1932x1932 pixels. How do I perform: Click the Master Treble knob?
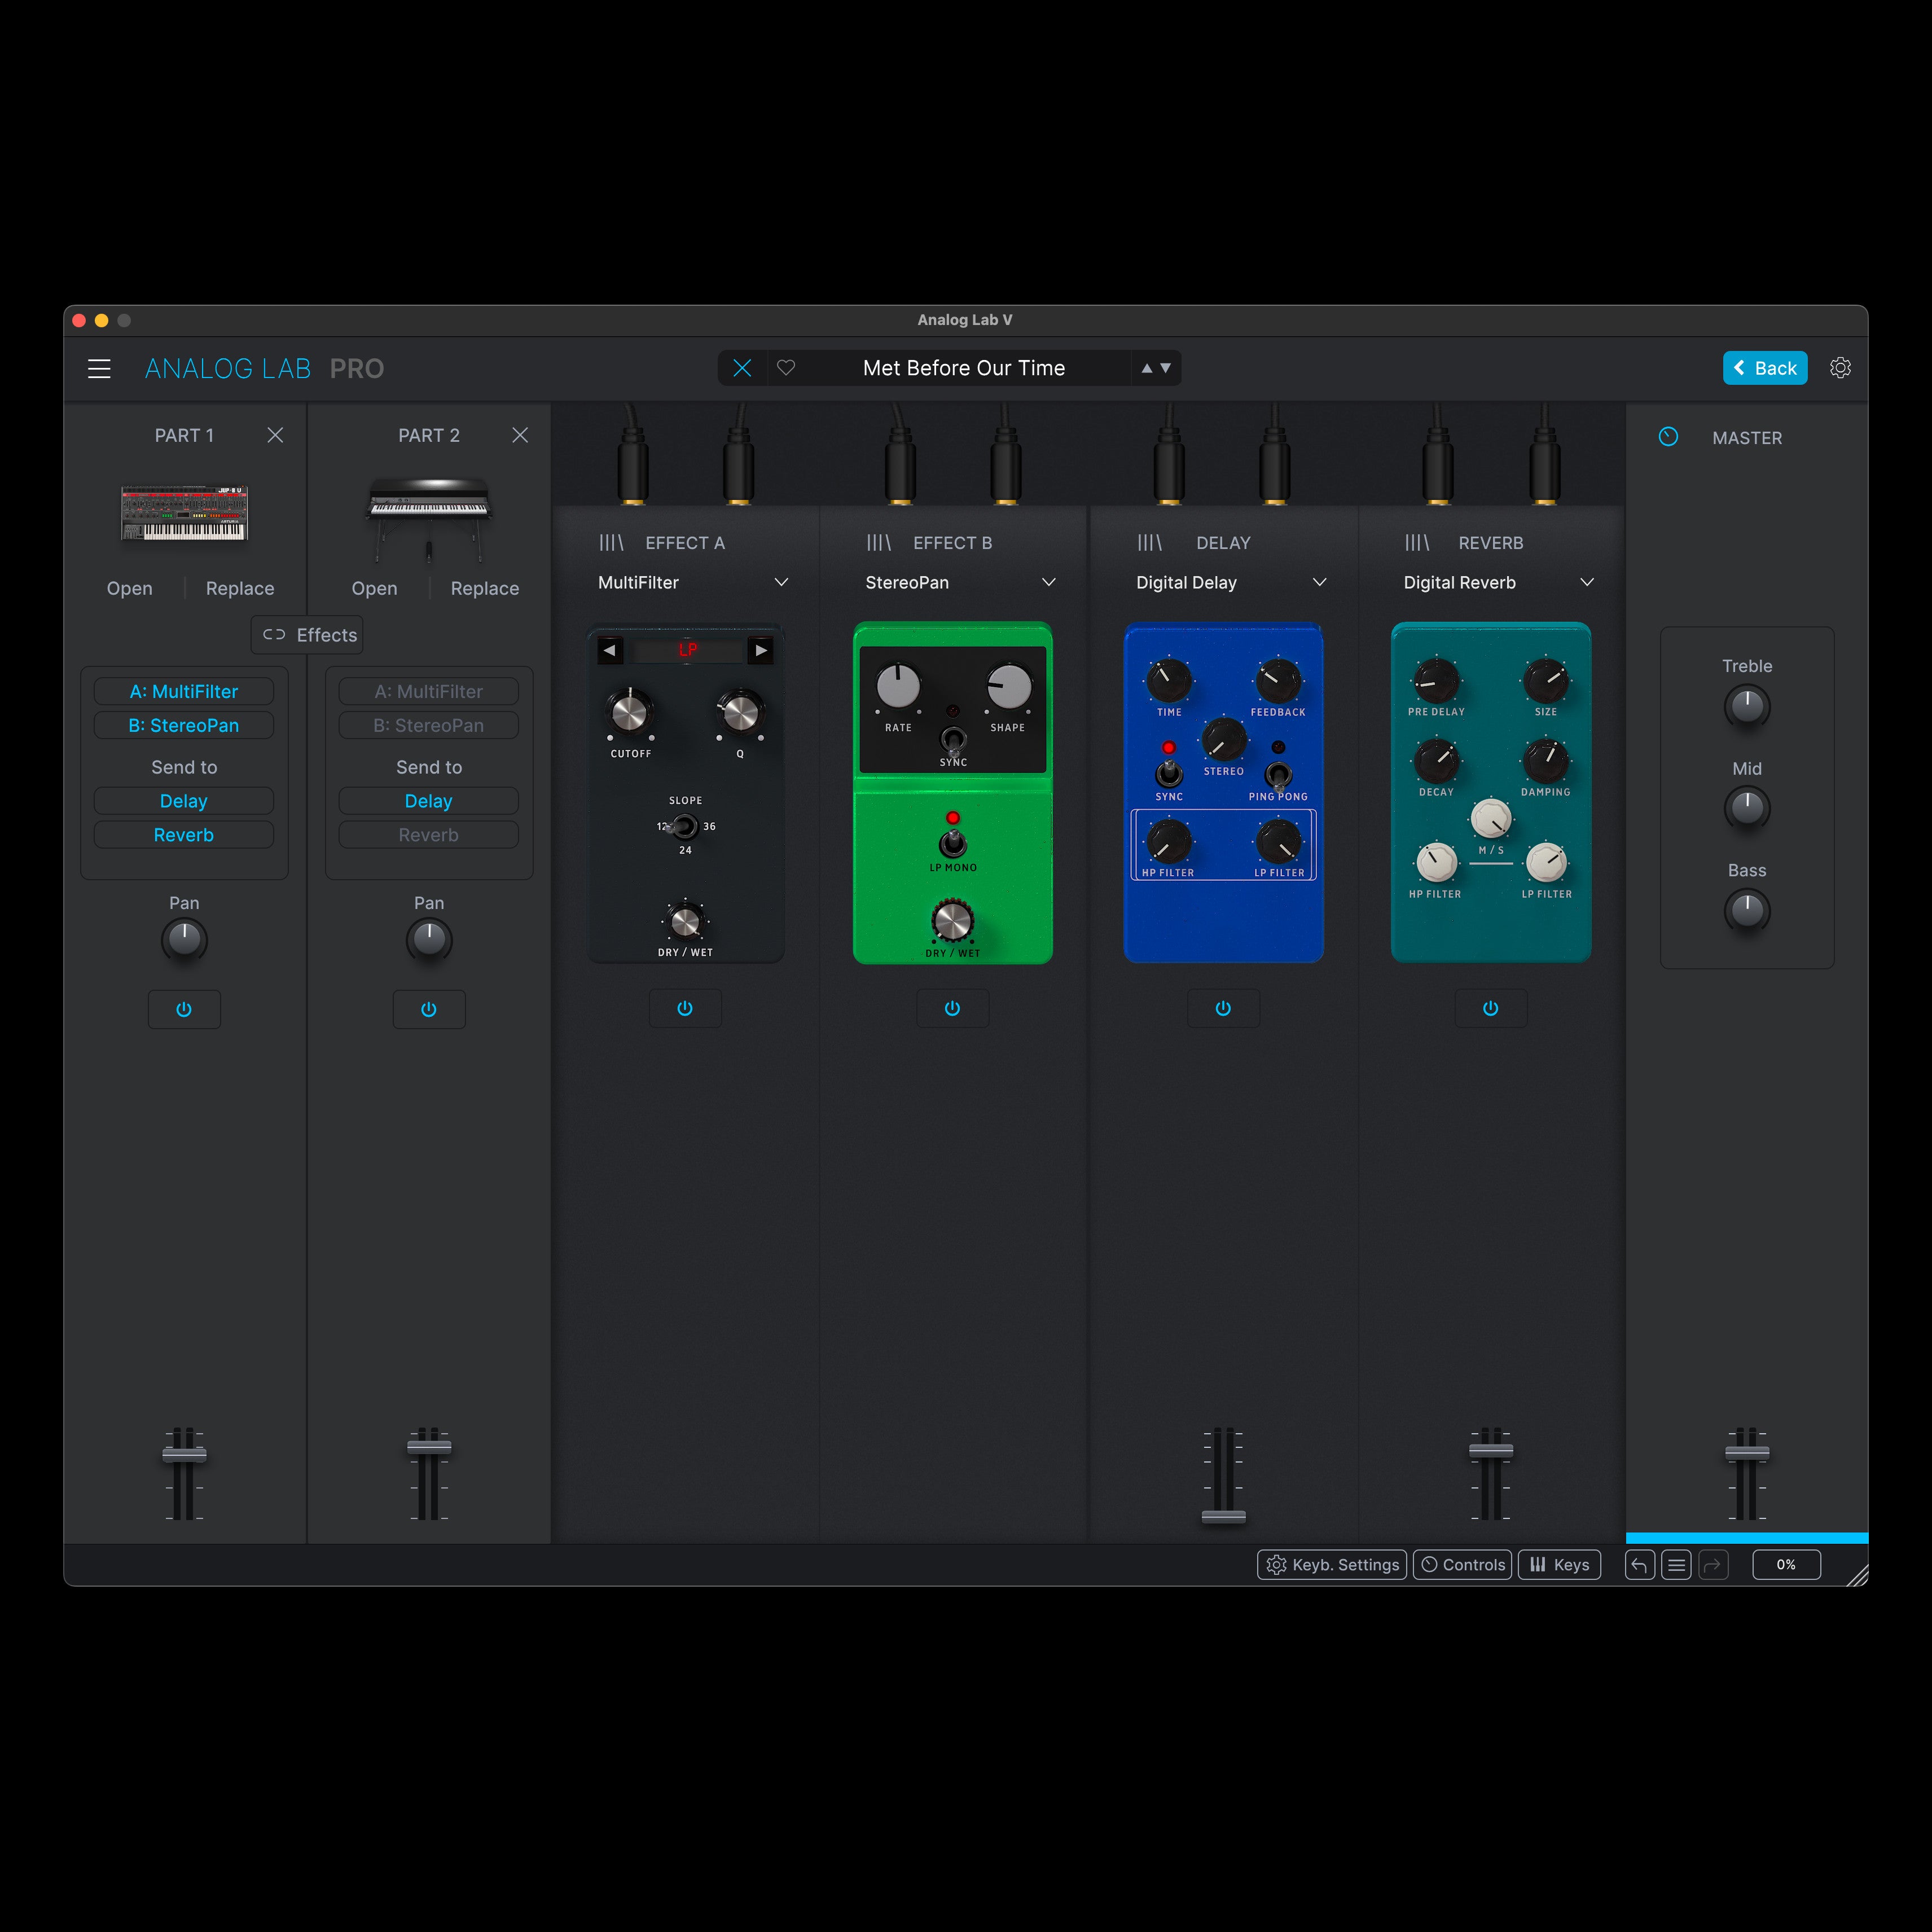1747,706
